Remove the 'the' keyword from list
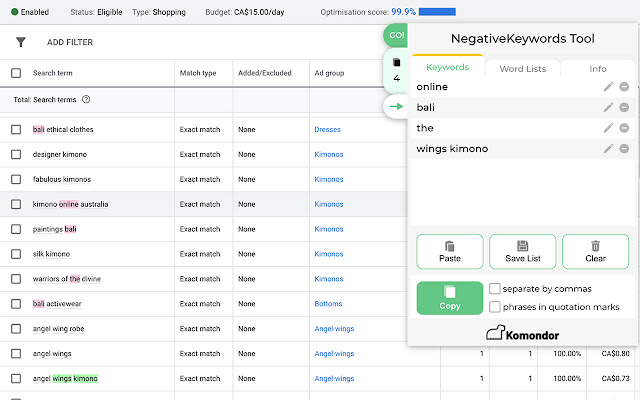Image resolution: width=640 pixels, height=400 pixels. tap(624, 128)
